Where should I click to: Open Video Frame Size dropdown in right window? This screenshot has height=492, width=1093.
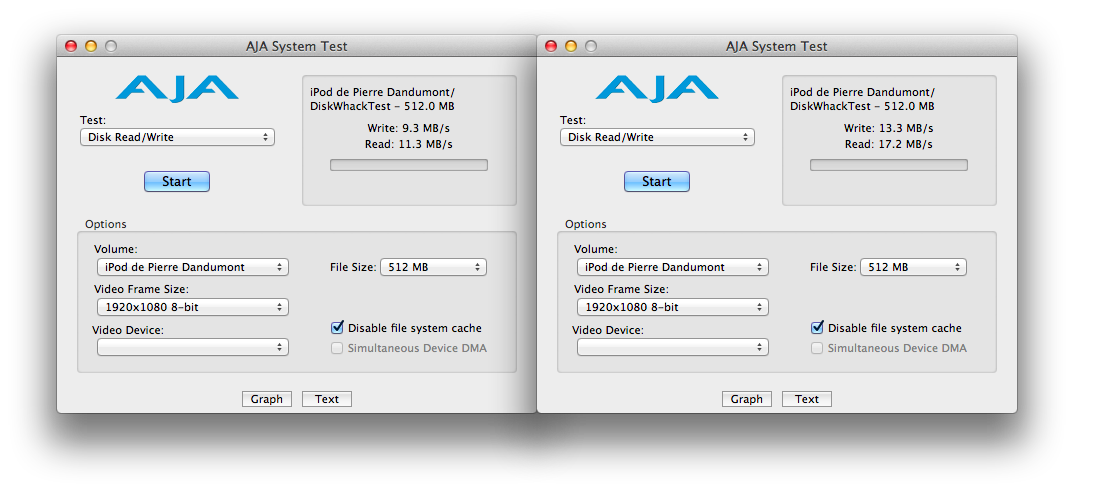[x=672, y=307]
